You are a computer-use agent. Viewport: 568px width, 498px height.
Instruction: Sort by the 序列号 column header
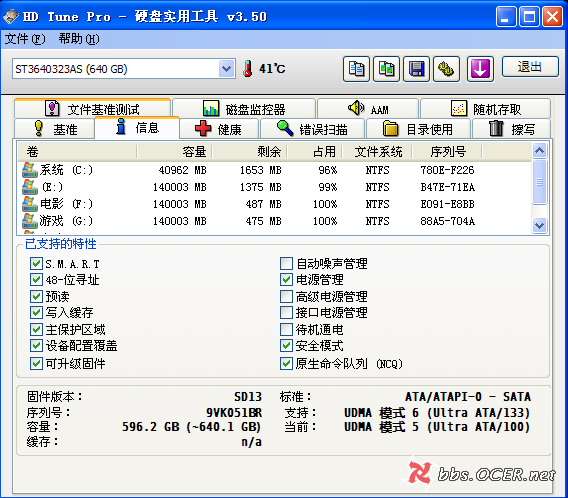(x=447, y=151)
